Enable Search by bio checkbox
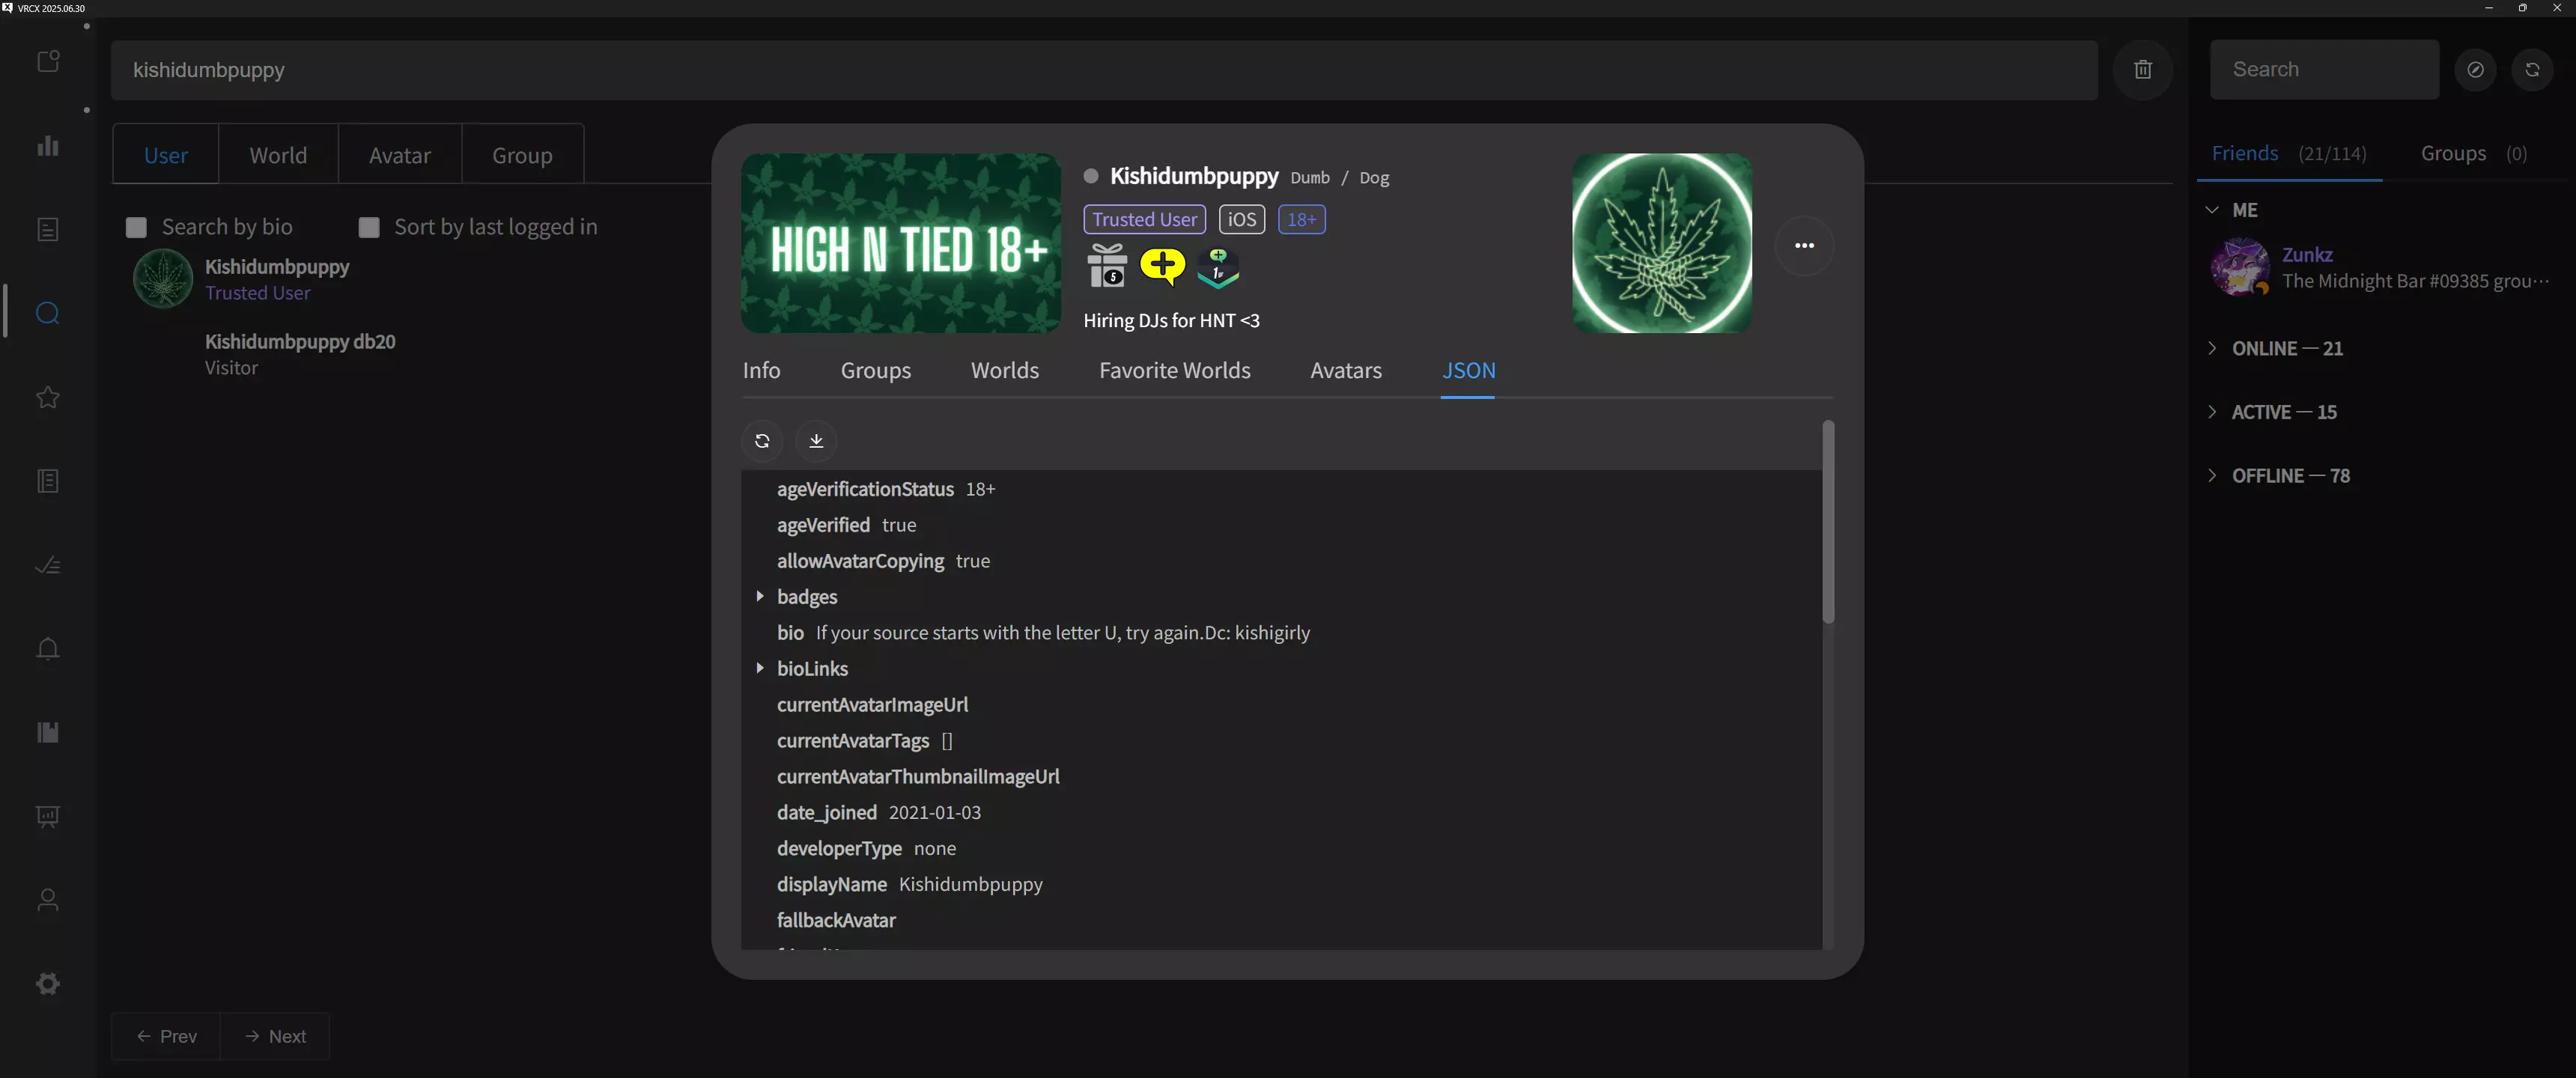This screenshot has width=2576, height=1078. point(136,228)
